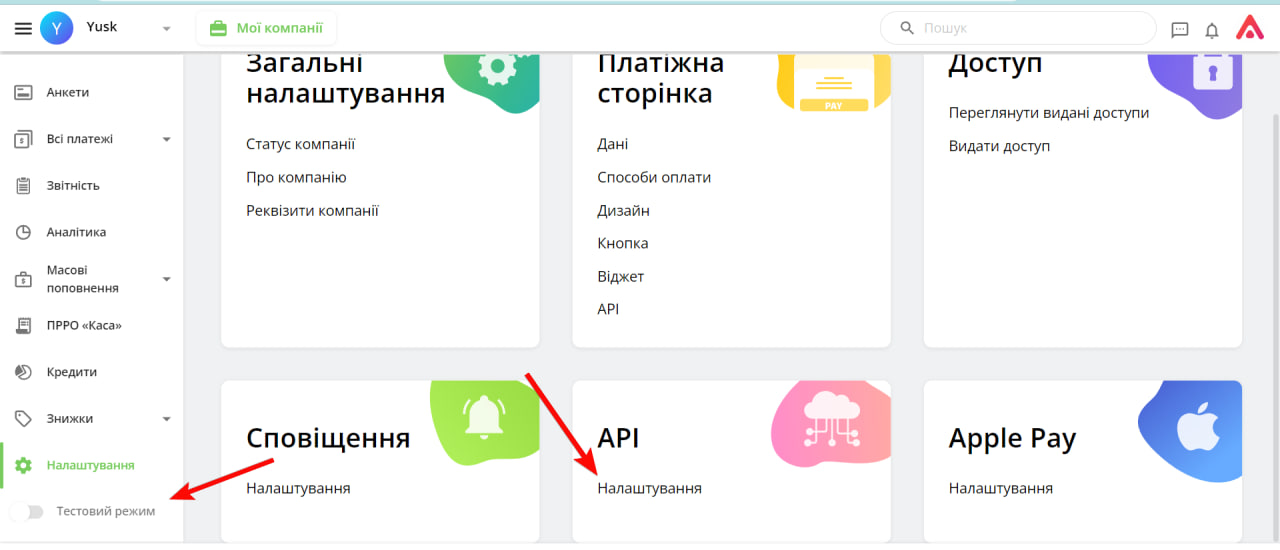Expand the Знижки submenu arrow

click(167, 419)
